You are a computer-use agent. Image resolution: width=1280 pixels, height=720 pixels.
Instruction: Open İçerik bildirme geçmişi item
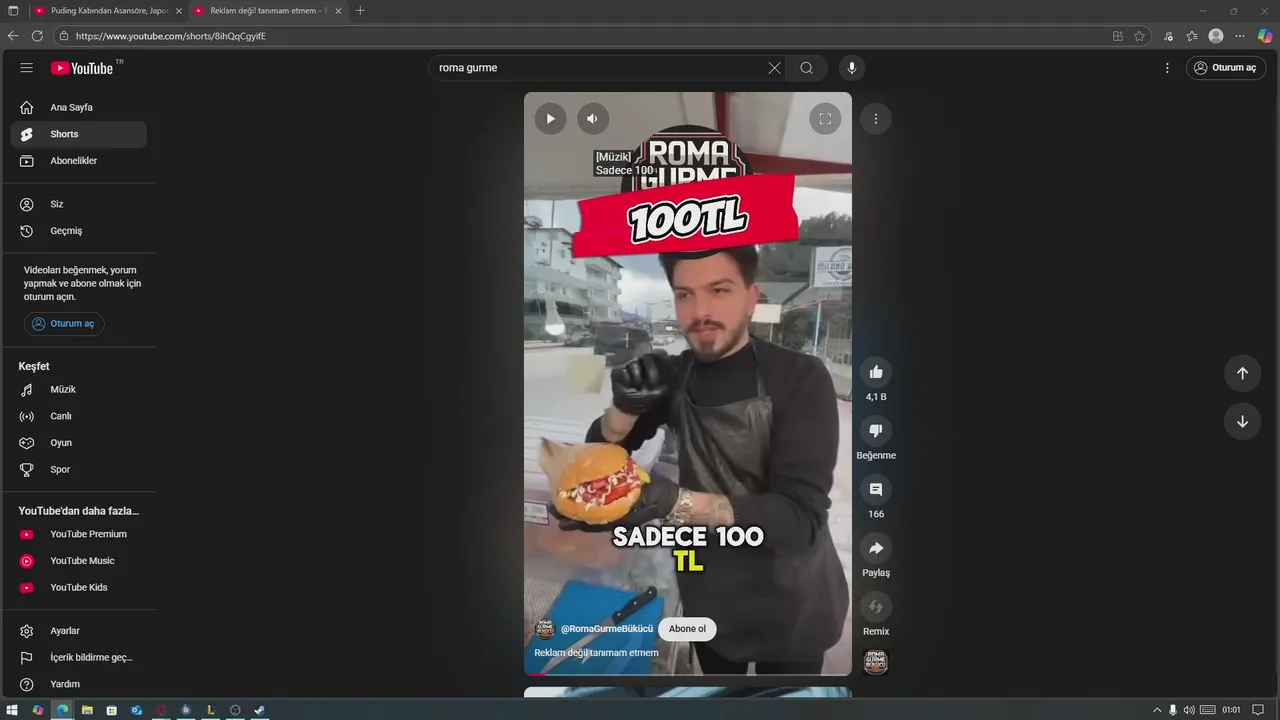(79, 658)
